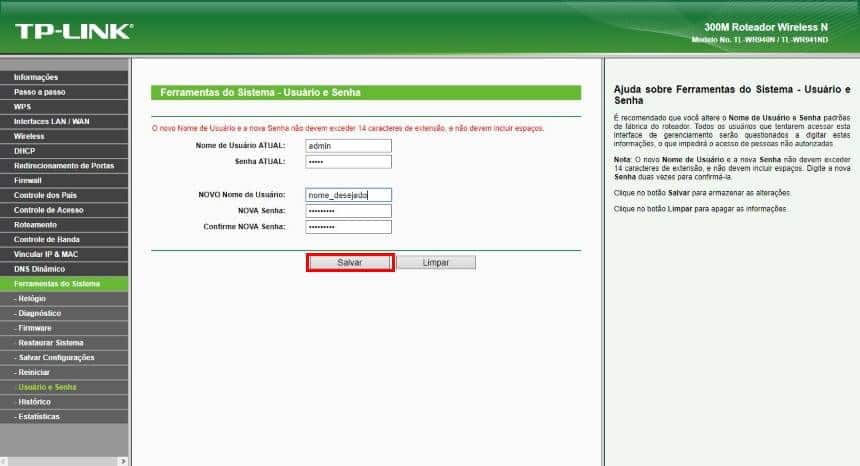Select Diagnóstico submenu item
860x466 pixels.
64,314
